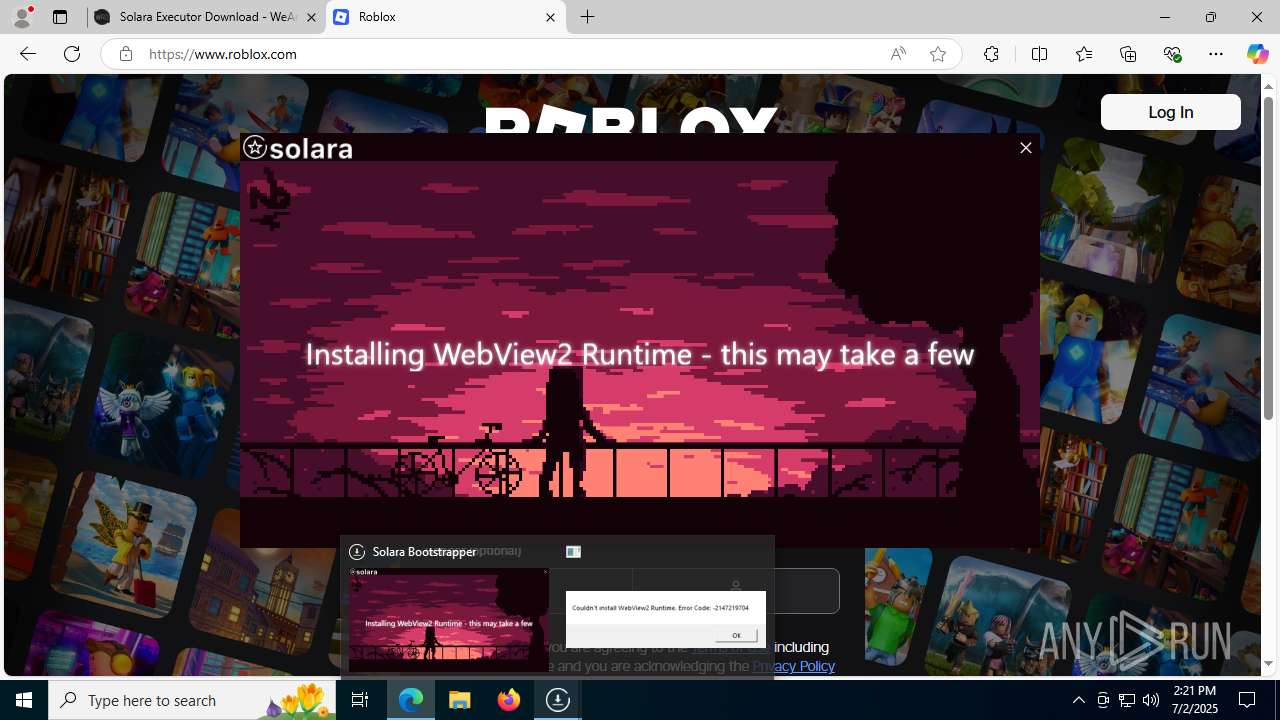The width and height of the screenshot is (1280, 720).
Task: Open the Extensions menu
Action: tap(991, 54)
